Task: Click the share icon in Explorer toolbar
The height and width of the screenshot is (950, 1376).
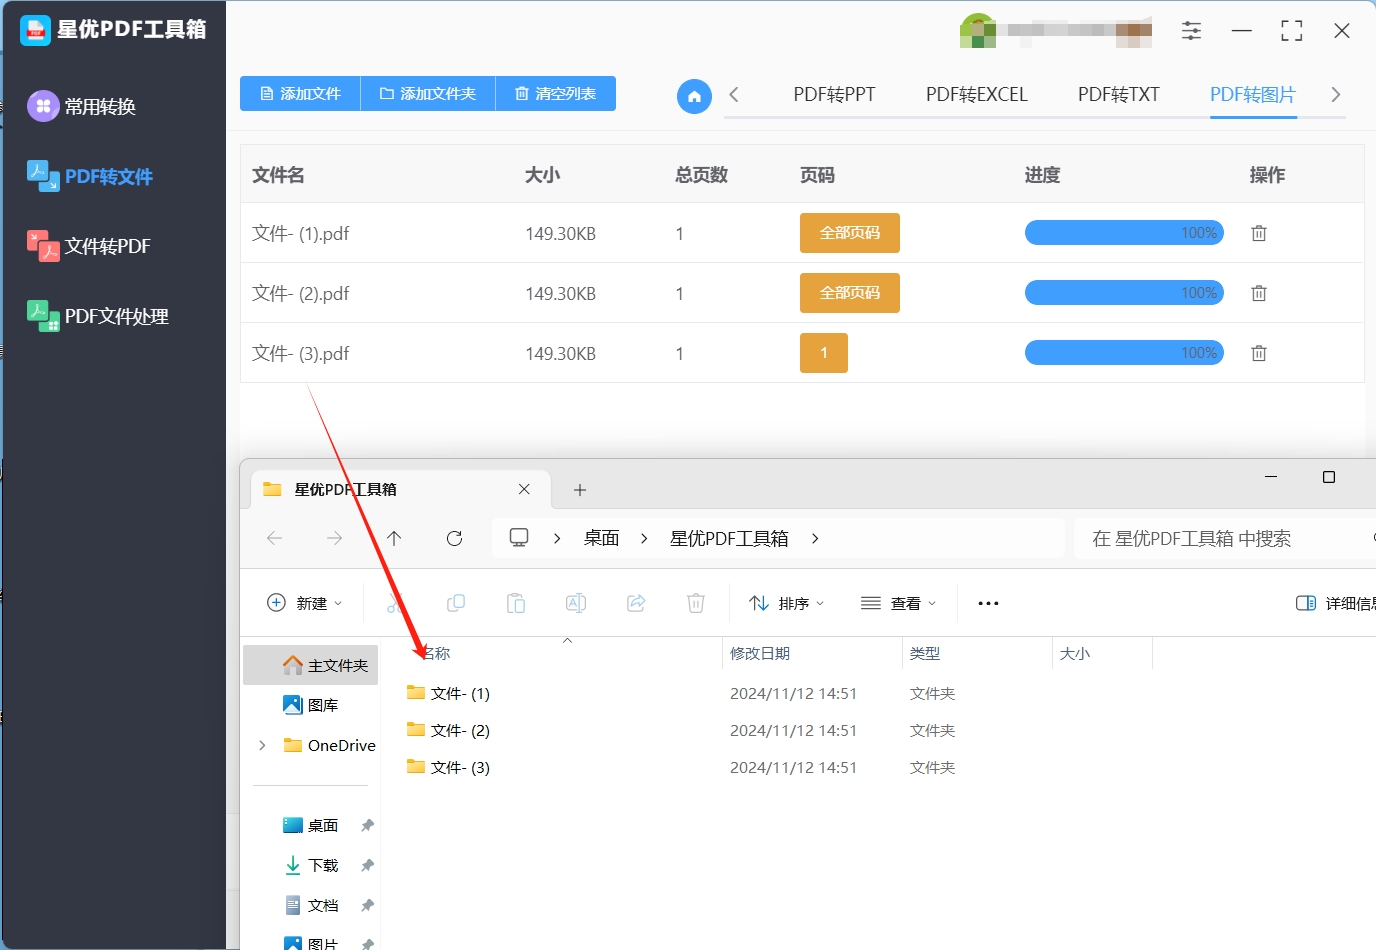Action: pos(636,603)
